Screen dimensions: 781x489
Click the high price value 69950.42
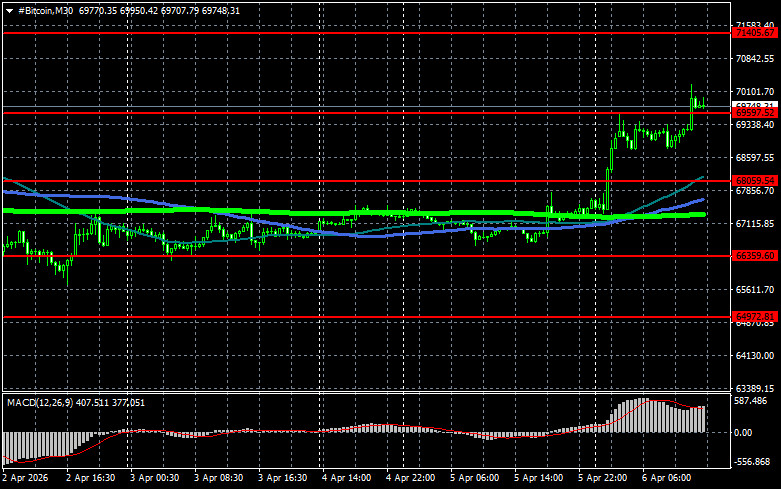pyautogui.click(x=138, y=10)
